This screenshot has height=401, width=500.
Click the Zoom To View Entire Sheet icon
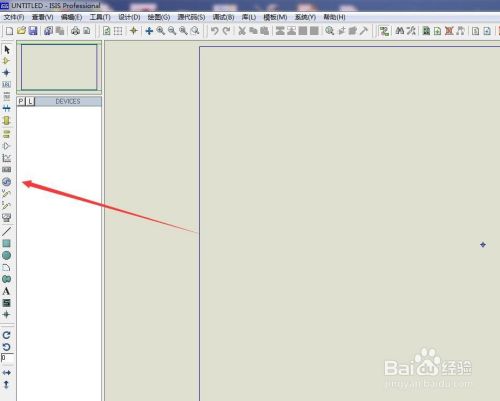[183, 31]
